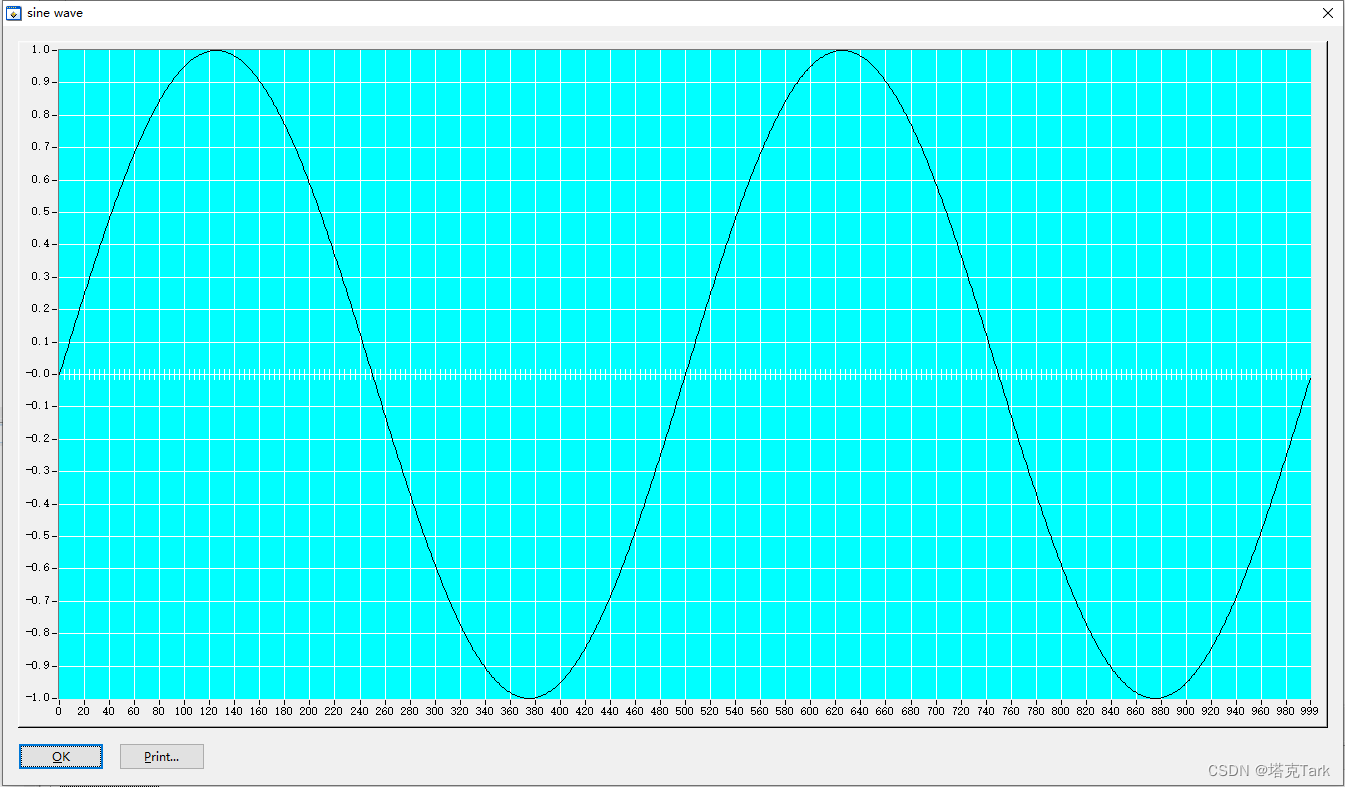Close the sine wave window
The height and width of the screenshot is (787, 1345).
pos(1327,13)
